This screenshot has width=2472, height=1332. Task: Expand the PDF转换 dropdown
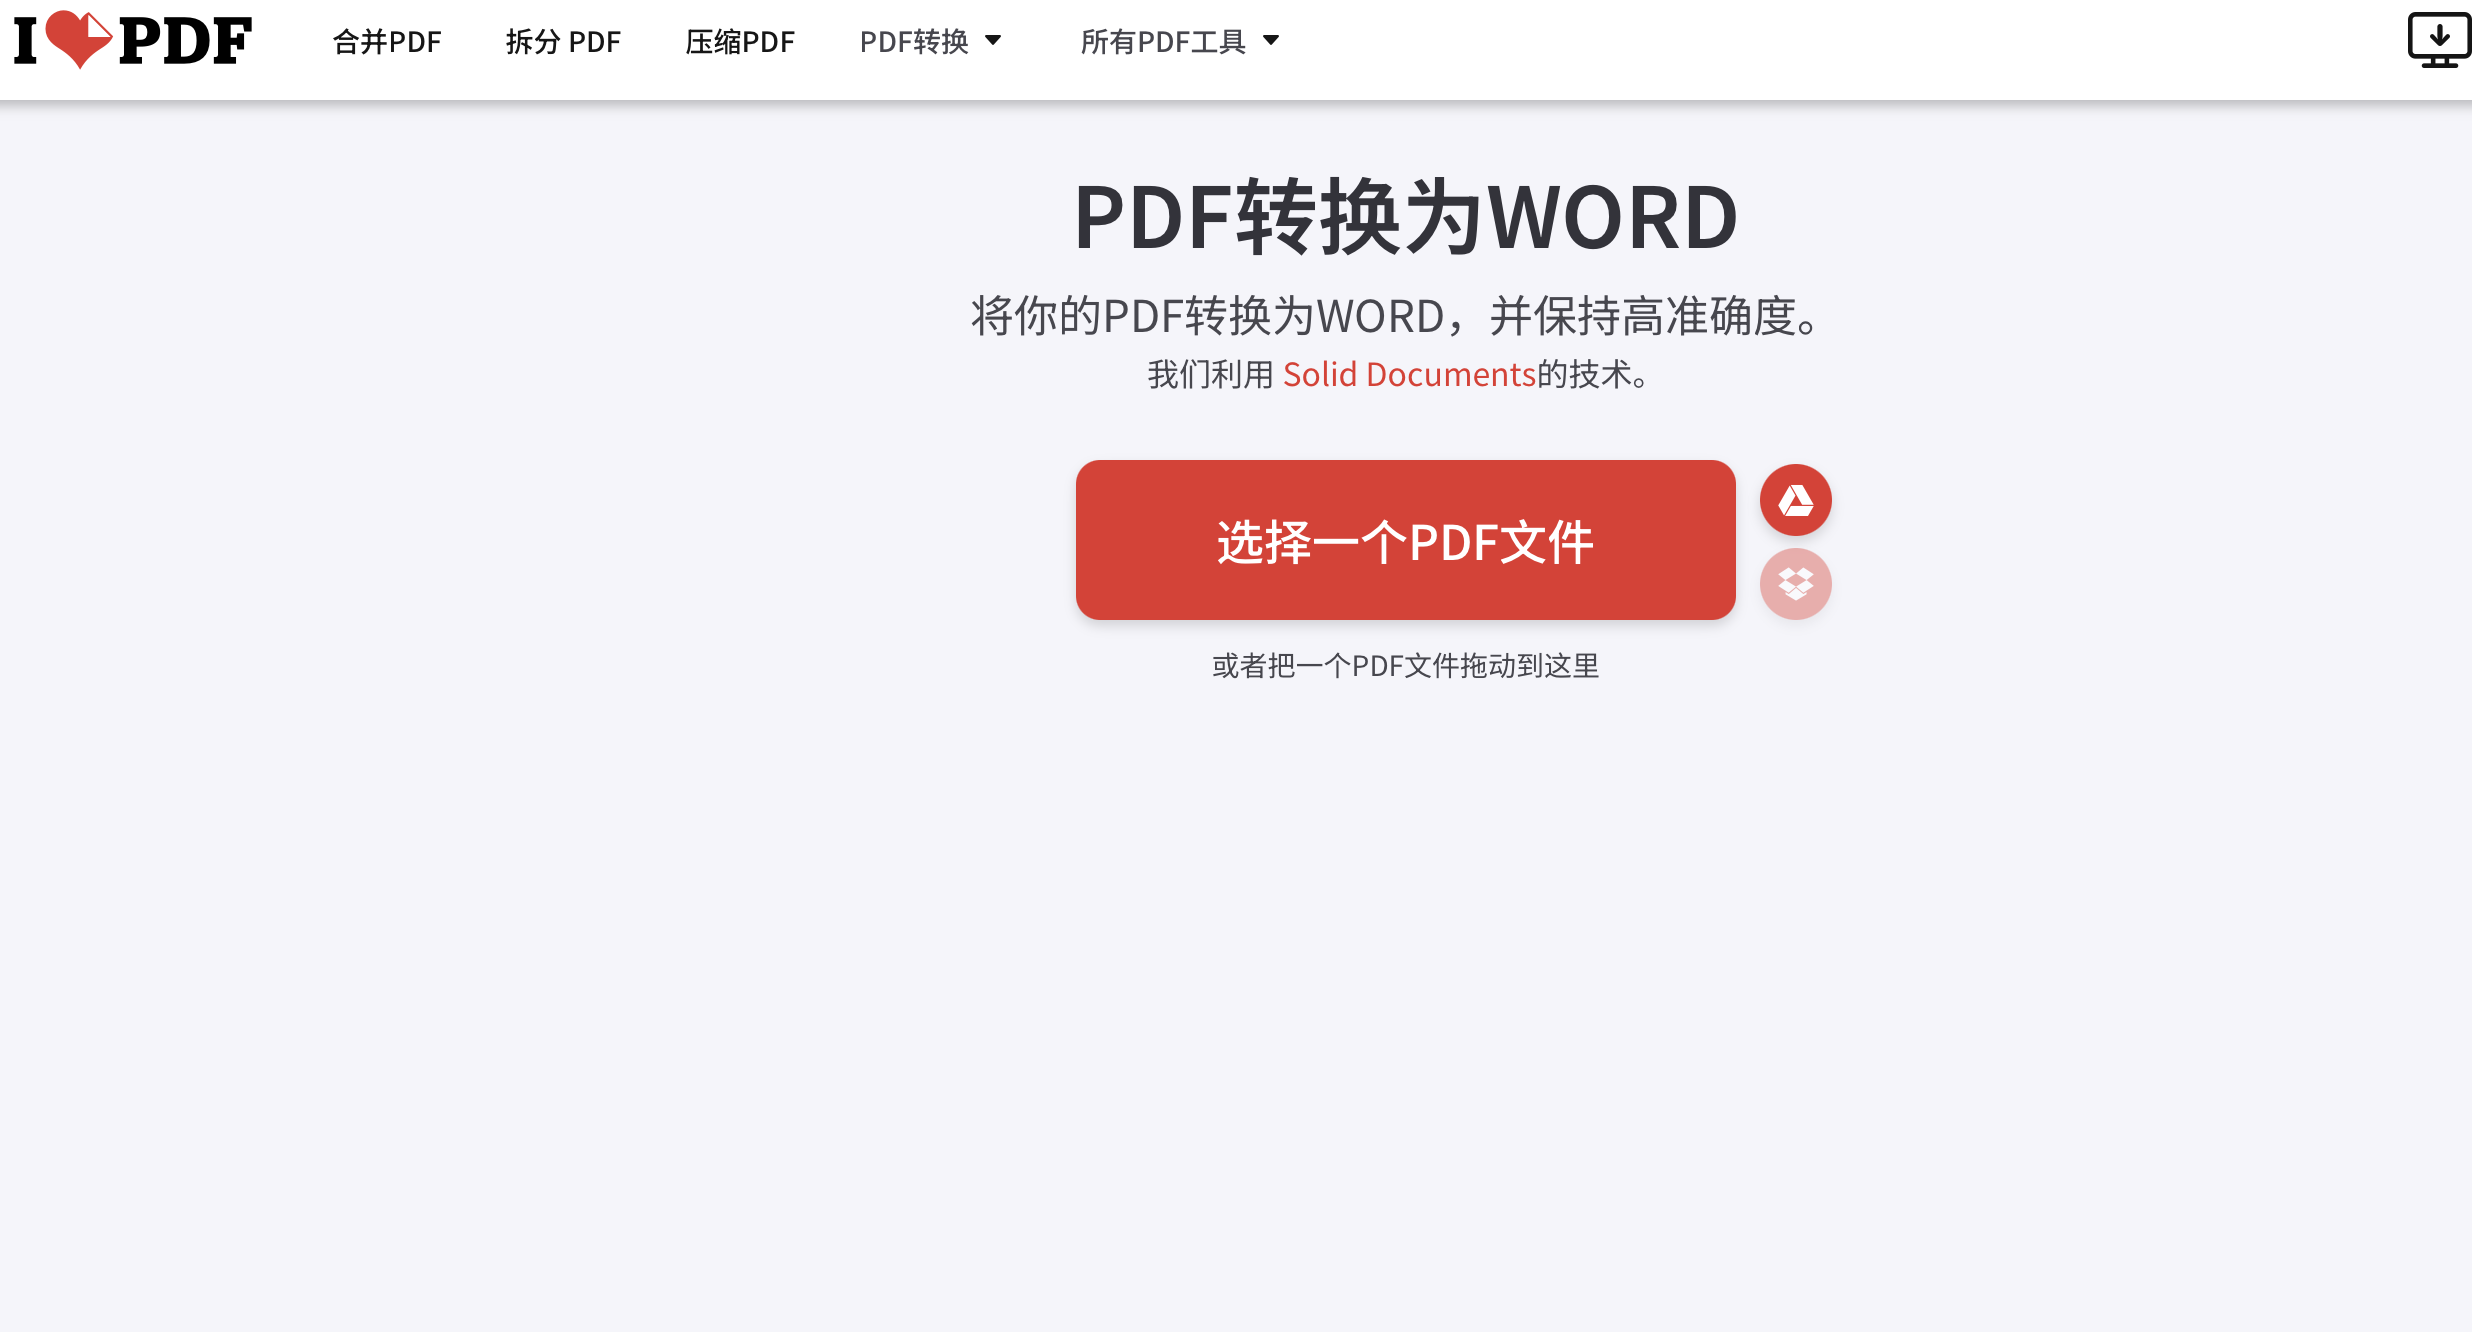tap(914, 42)
